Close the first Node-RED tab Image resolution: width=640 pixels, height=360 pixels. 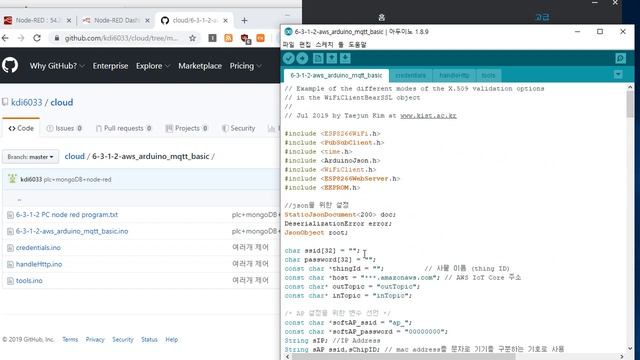coord(69,20)
